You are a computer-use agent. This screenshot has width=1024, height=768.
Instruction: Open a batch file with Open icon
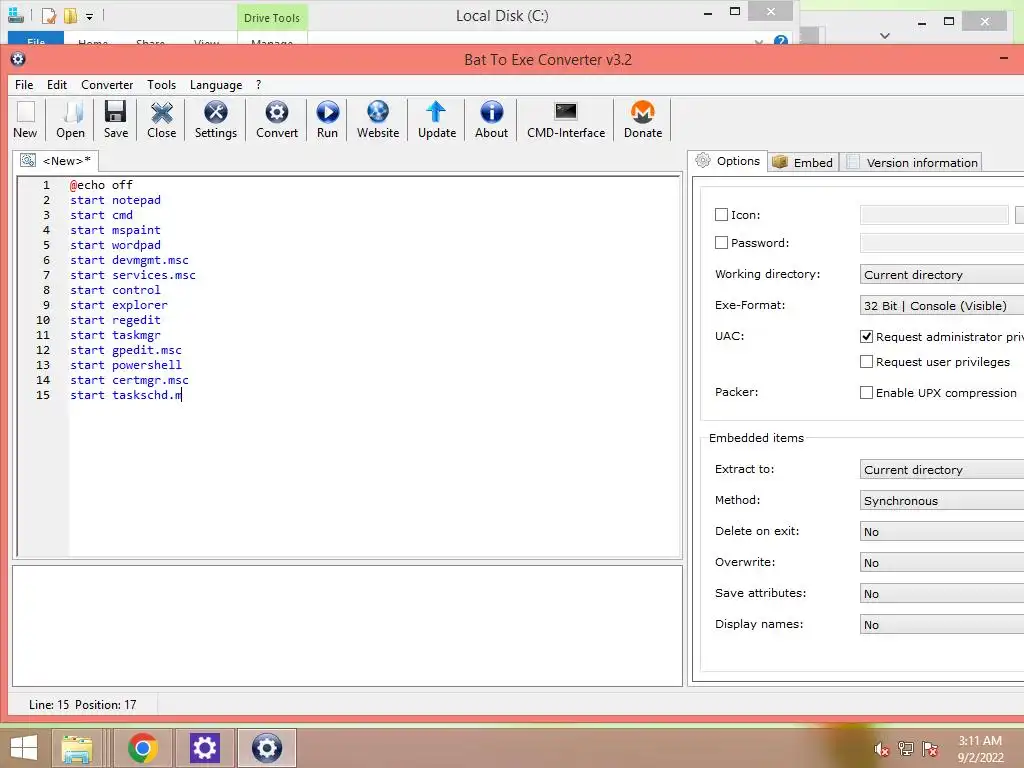71,120
